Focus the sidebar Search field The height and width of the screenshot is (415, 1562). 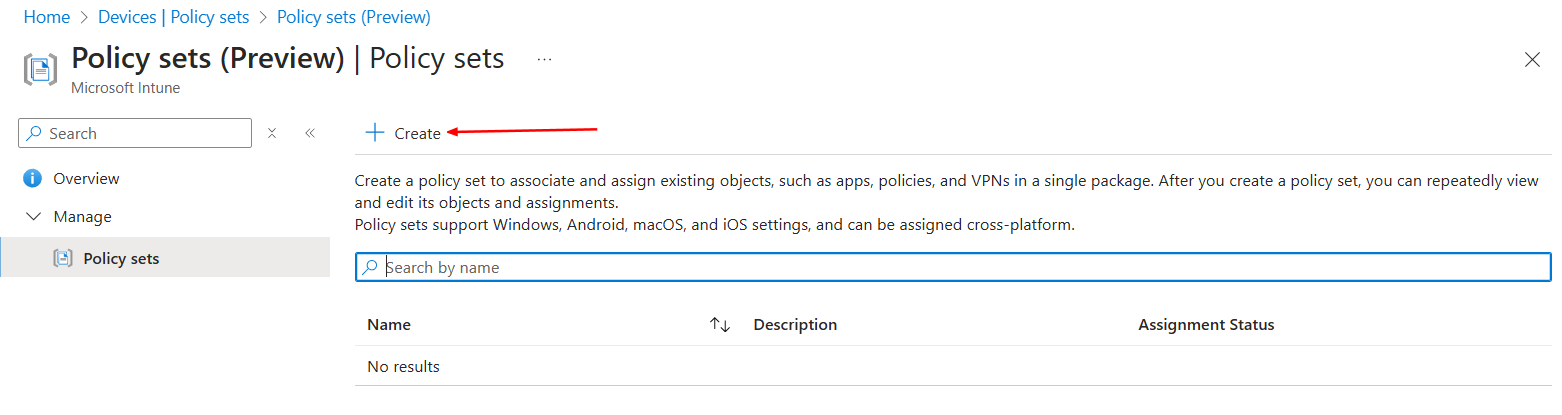[x=135, y=133]
